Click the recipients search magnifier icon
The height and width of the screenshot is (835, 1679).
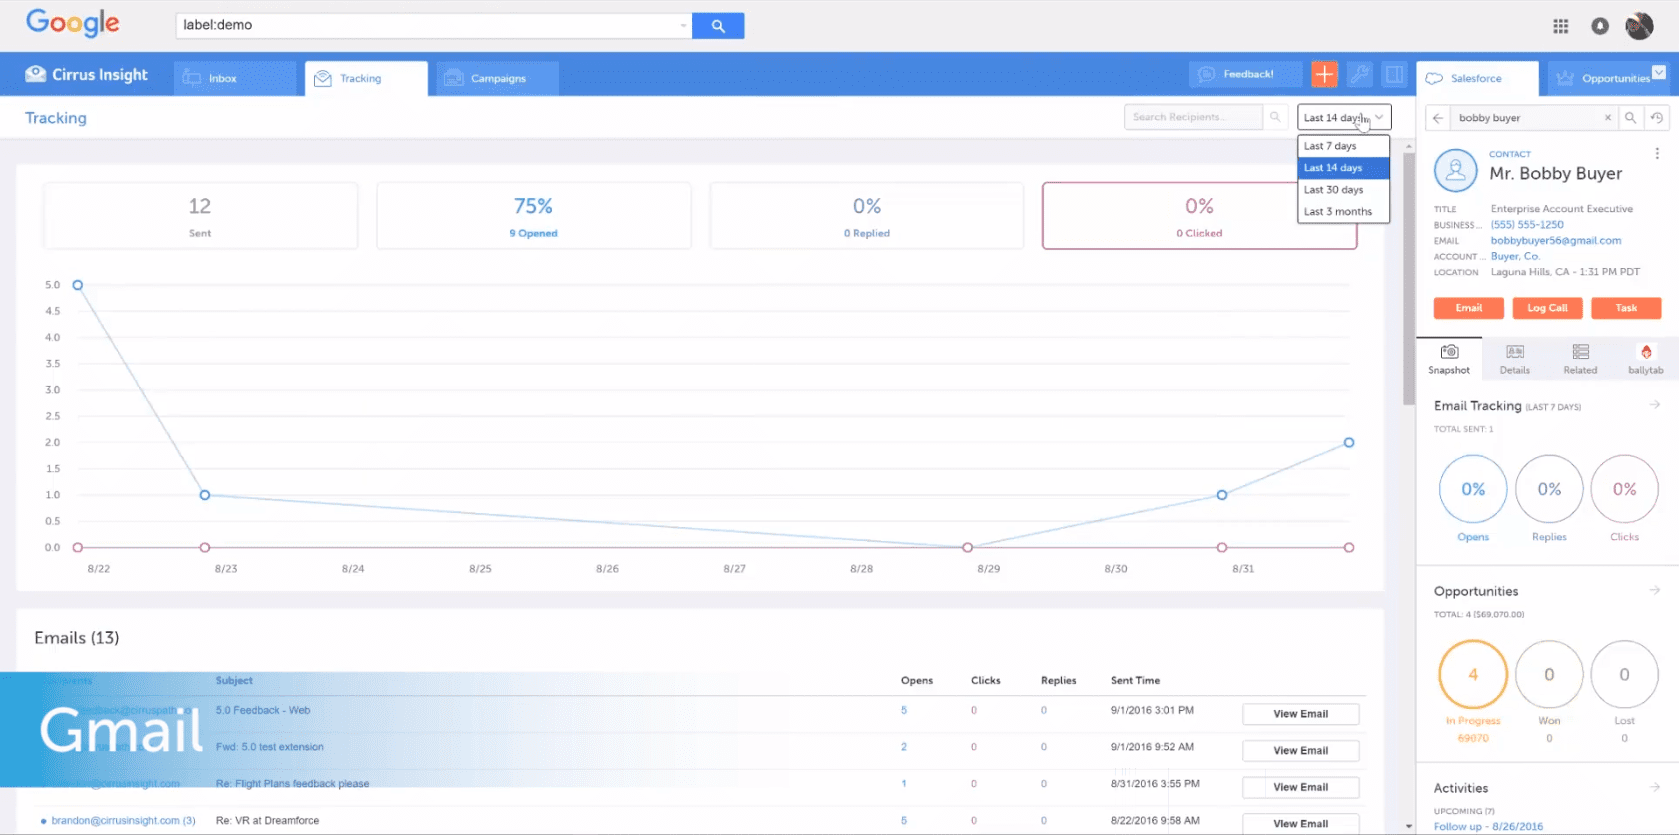[x=1275, y=117]
